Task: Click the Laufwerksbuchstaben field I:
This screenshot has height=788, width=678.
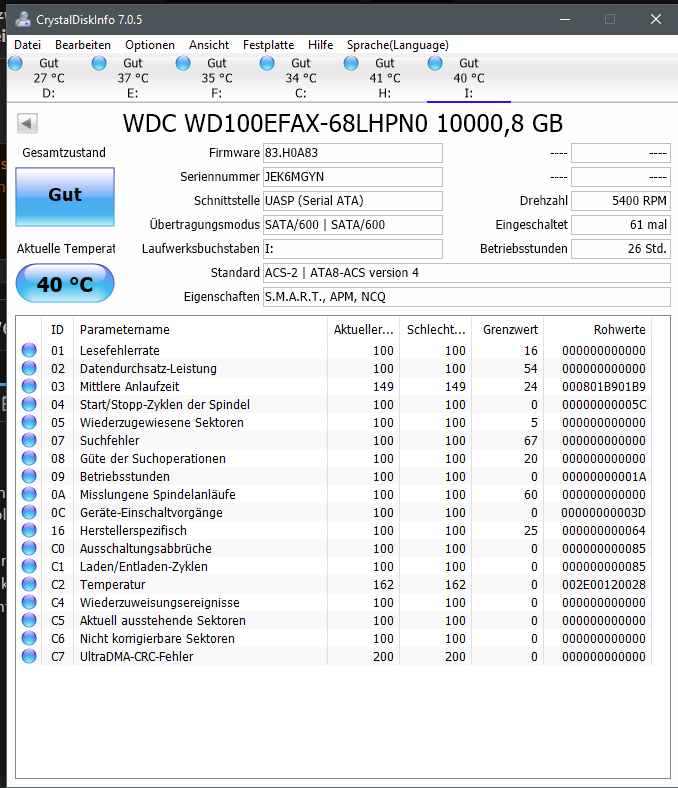Action: pyautogui.click(x=352, y=249)
